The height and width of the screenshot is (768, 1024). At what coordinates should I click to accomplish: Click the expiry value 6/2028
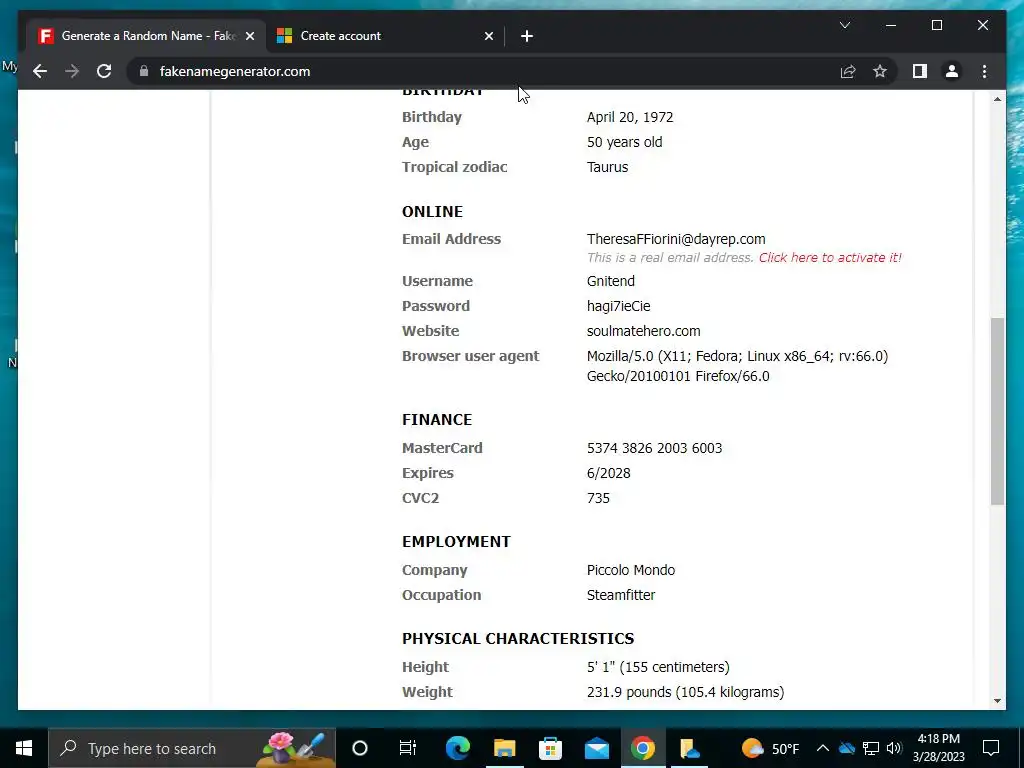(x=609, y=473)
